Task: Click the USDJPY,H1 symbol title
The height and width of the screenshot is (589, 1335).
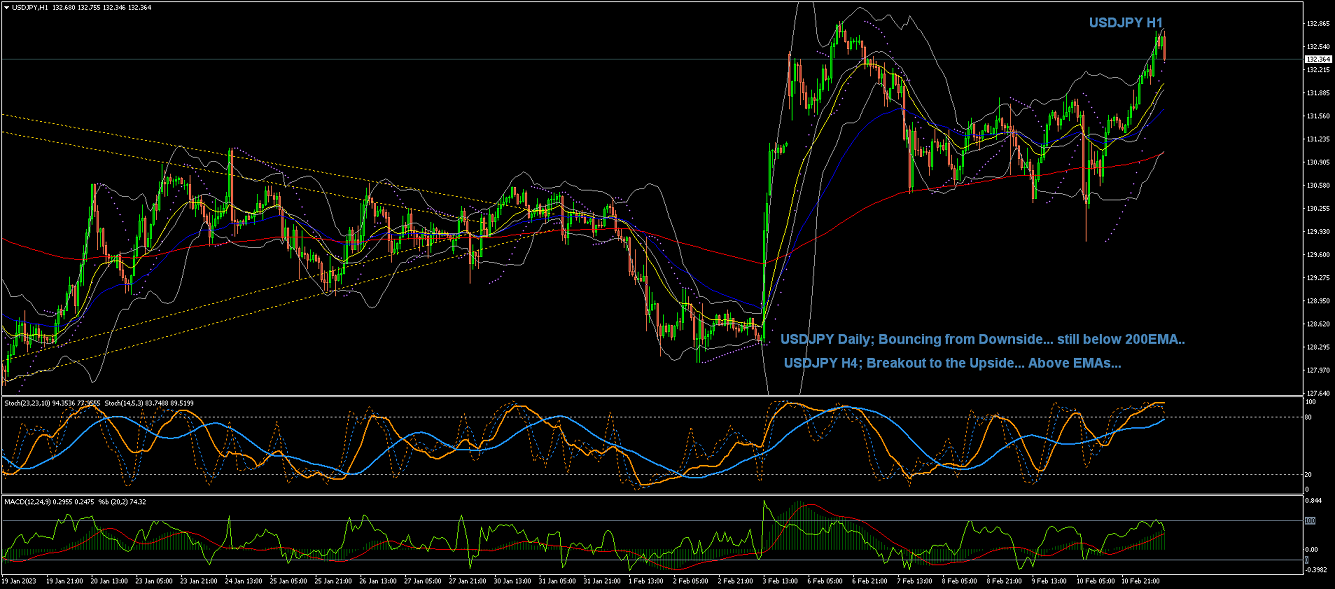Action: point(25,7)
